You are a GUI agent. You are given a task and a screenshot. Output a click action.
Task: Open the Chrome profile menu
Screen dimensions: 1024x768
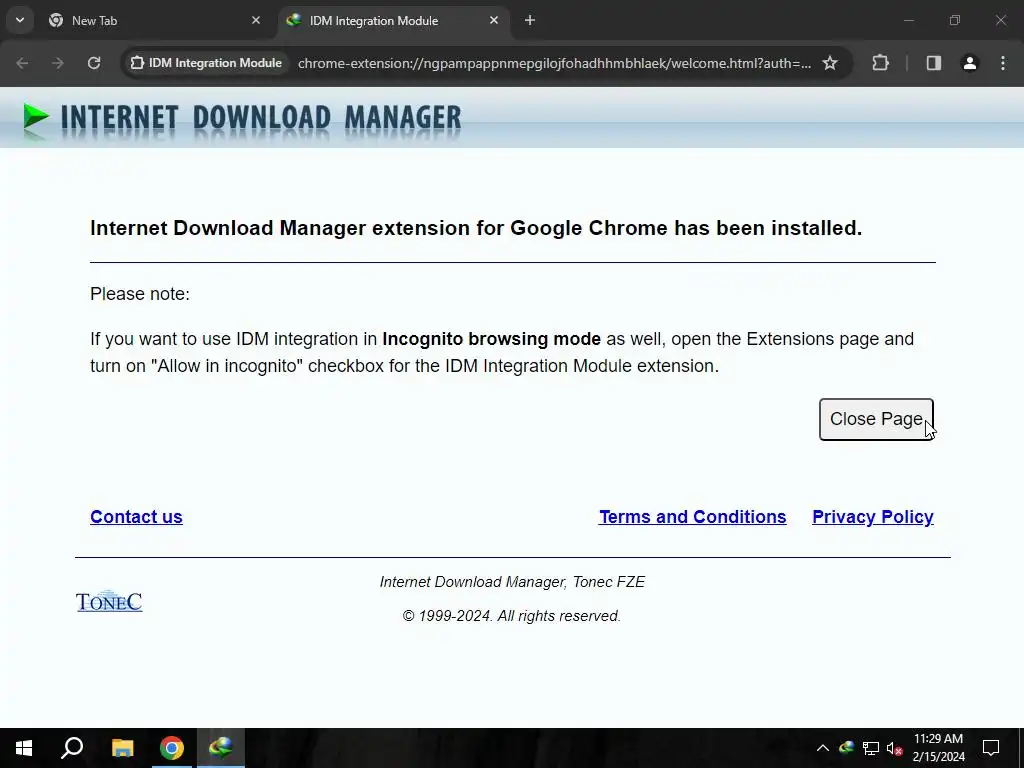tap(970, 63)
